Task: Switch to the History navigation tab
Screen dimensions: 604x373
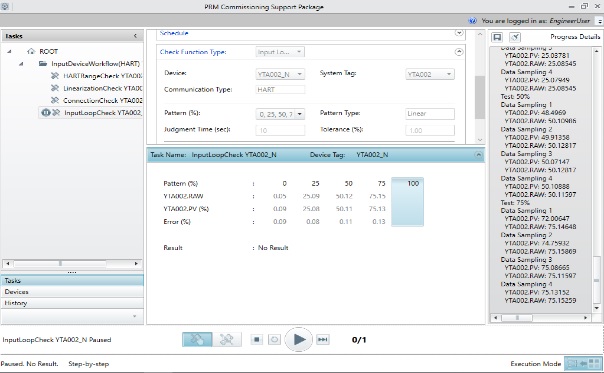Action: pyautogui.click(x=72, y=303)
